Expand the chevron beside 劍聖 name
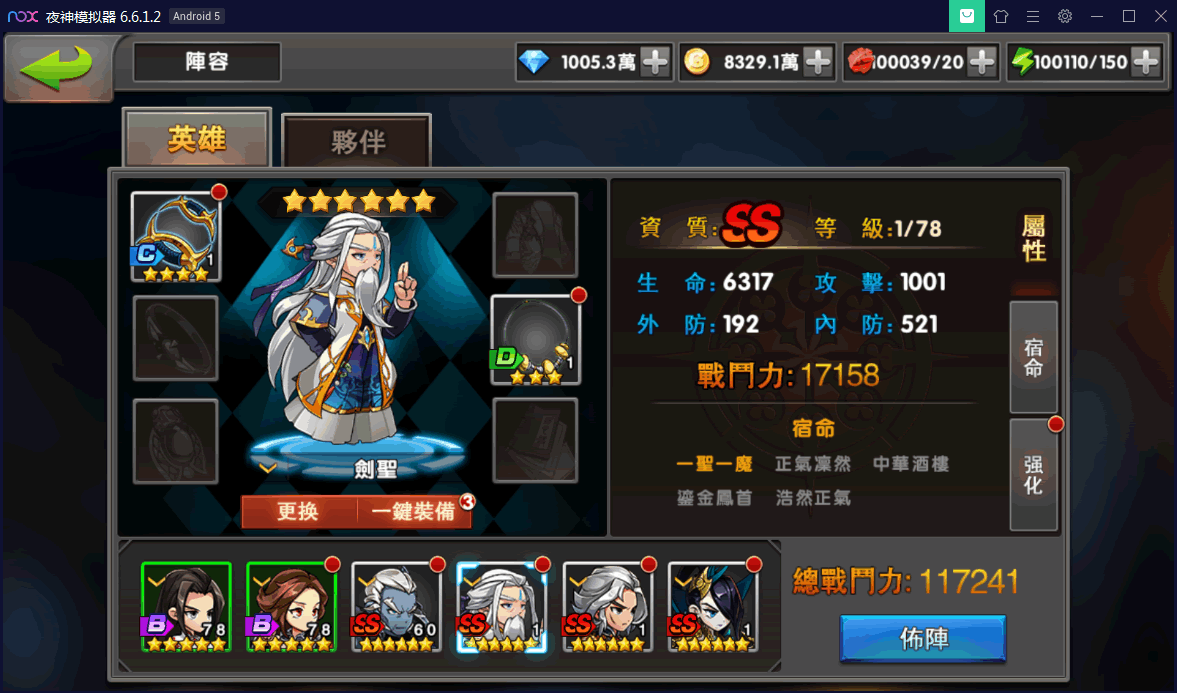The width and height of the screenshot is (1177, 693). 268,469
